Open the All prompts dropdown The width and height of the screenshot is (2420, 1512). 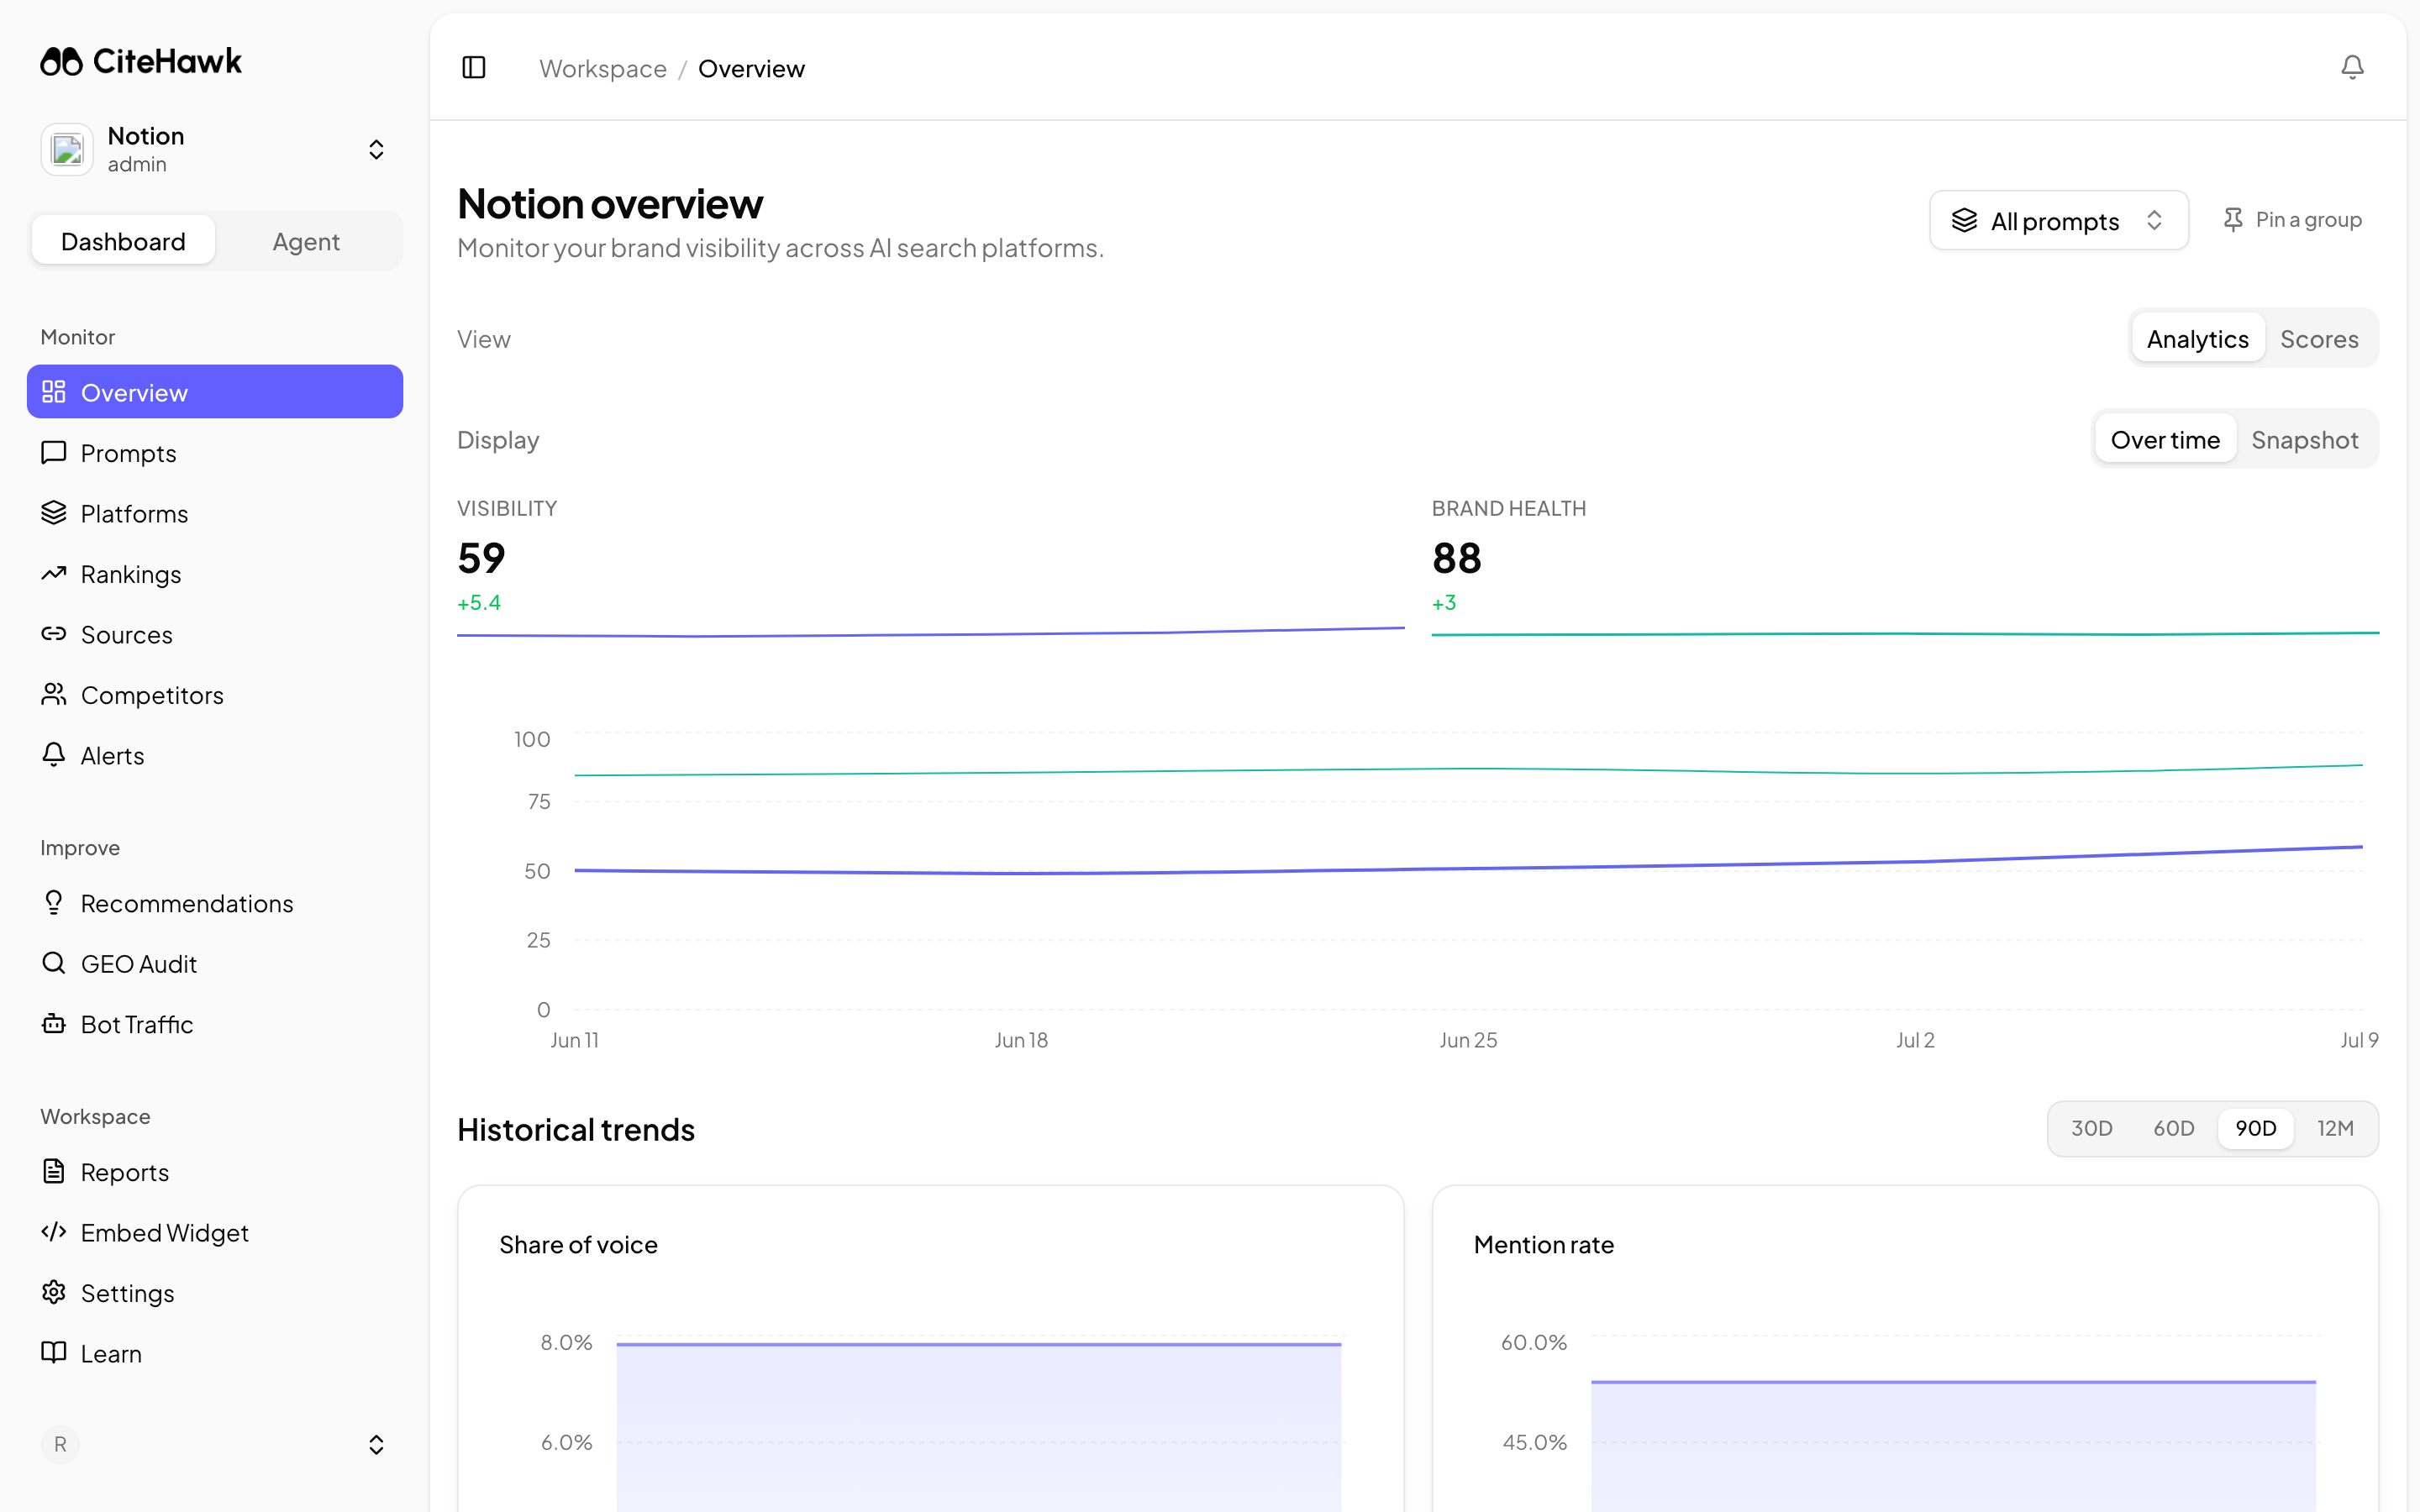(2058, 221)
